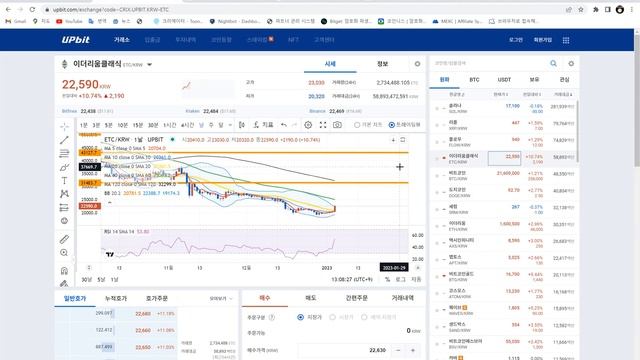This screenshot has width=640, height=360.
Task: Select the 기본 차트 radio option
Action: 357,125
